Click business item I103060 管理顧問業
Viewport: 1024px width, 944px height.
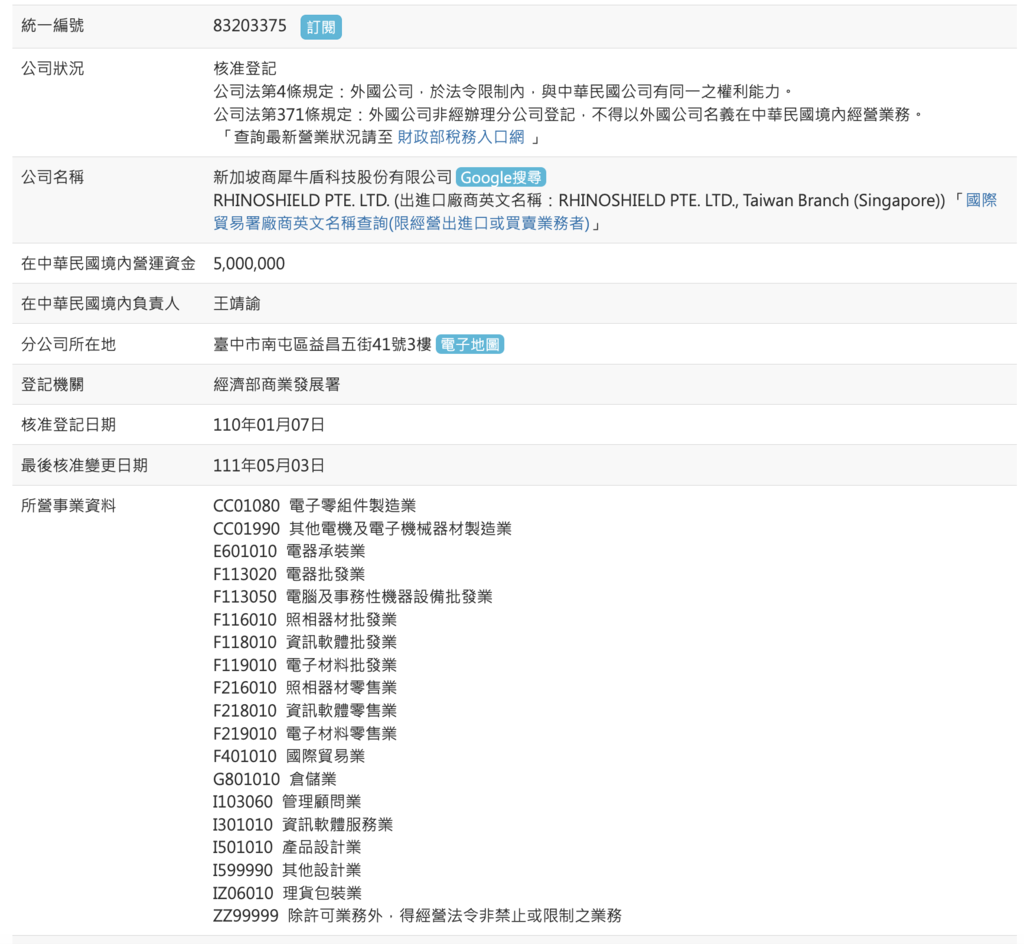(x=287, y=802)
